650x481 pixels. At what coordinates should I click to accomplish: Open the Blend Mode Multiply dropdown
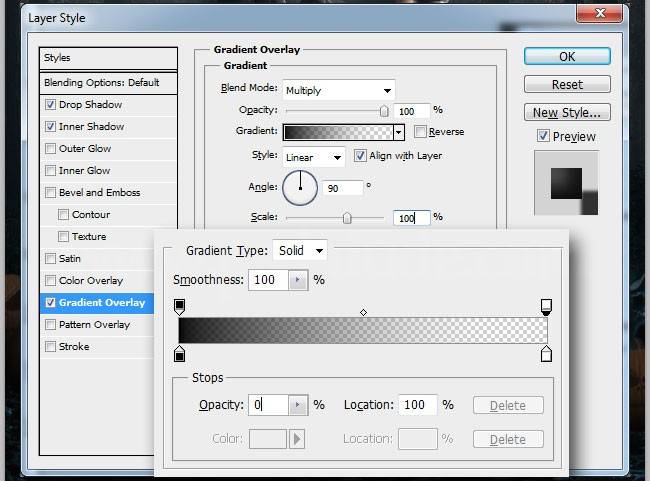click(x=338, y=90)
